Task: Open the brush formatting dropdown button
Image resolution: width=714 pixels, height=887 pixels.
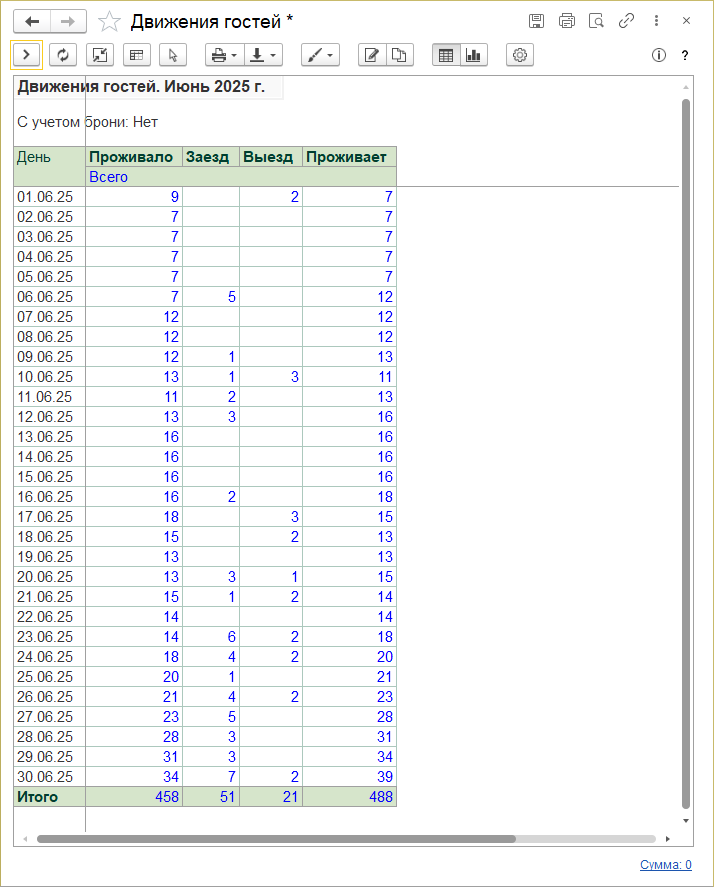Action: (x=320, y=55)
